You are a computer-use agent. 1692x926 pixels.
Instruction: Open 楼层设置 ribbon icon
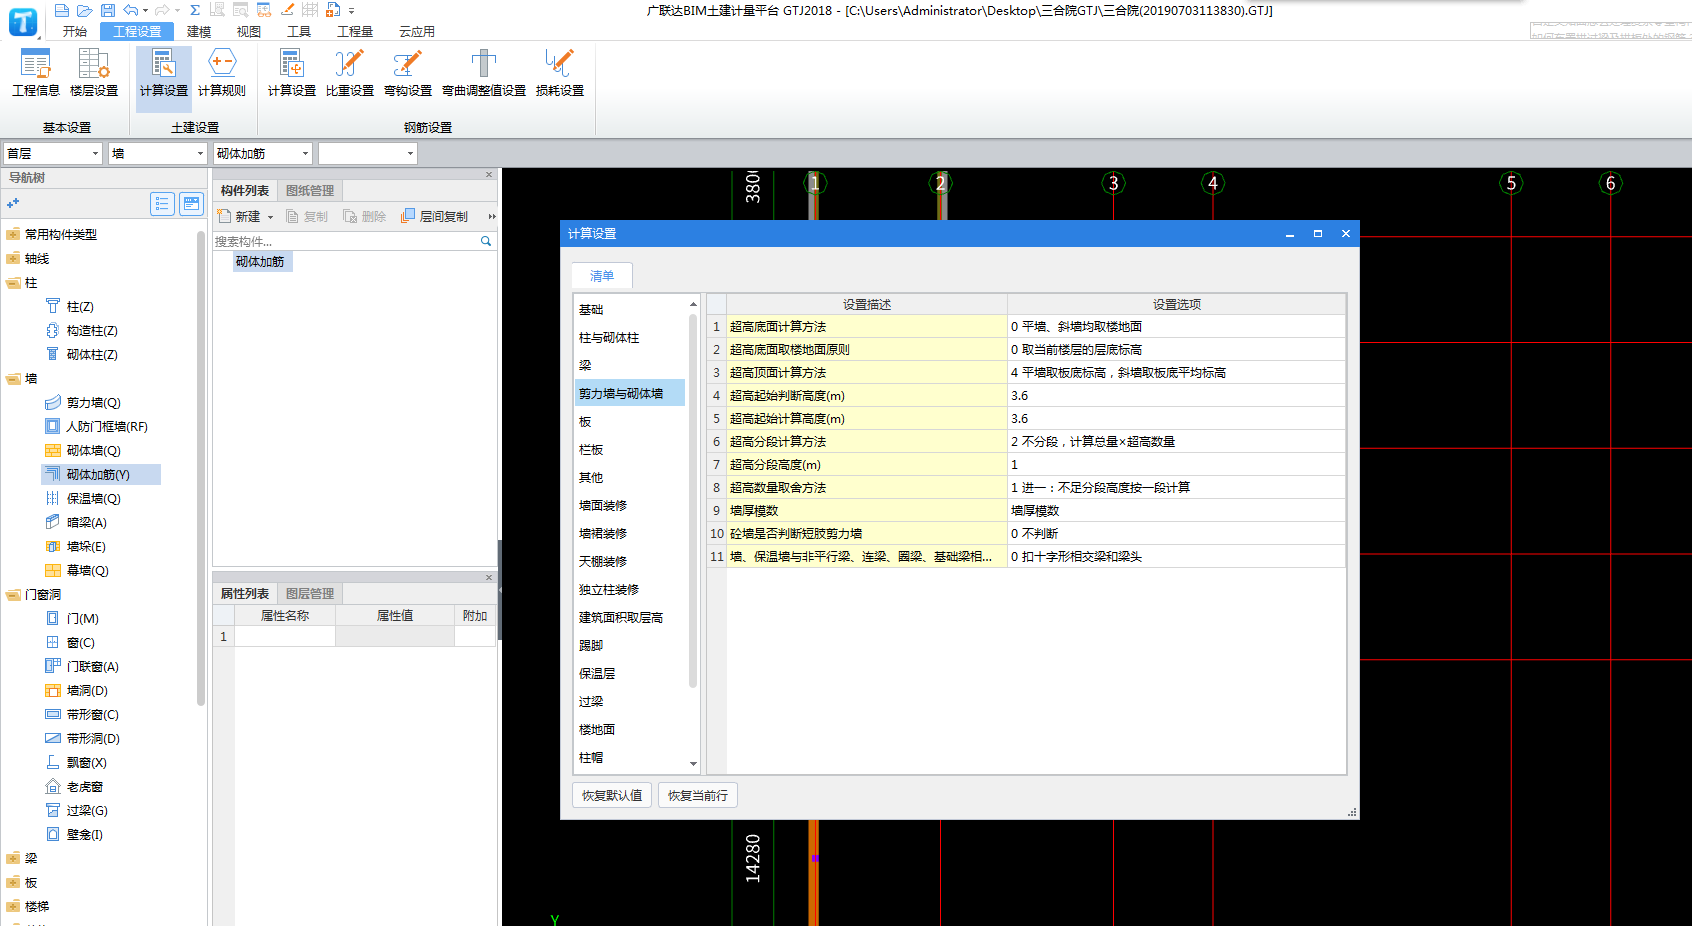(94, 73)
